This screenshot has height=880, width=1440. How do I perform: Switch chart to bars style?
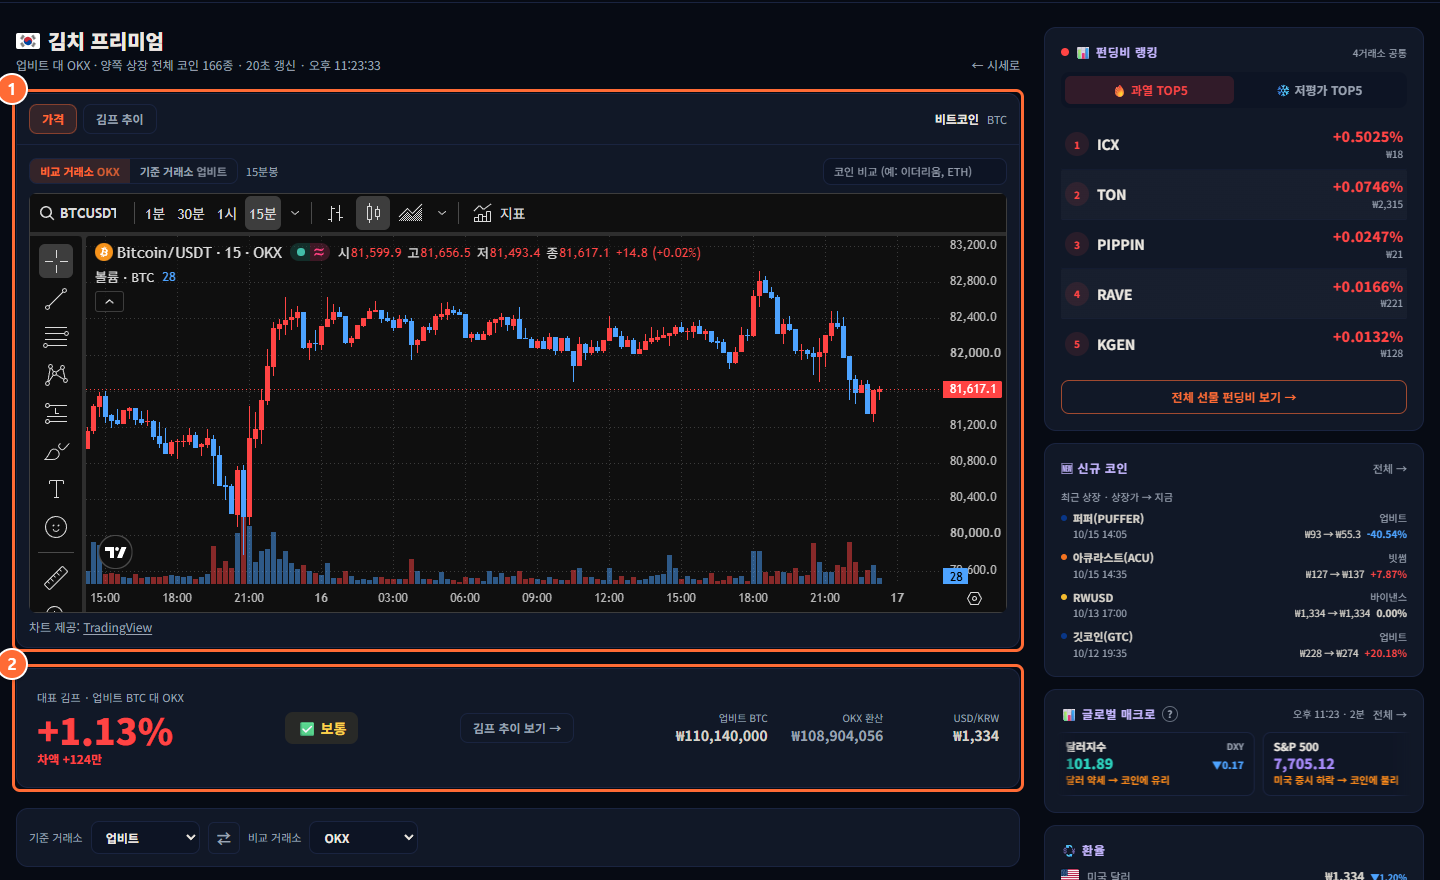click(x=335, y=213)
